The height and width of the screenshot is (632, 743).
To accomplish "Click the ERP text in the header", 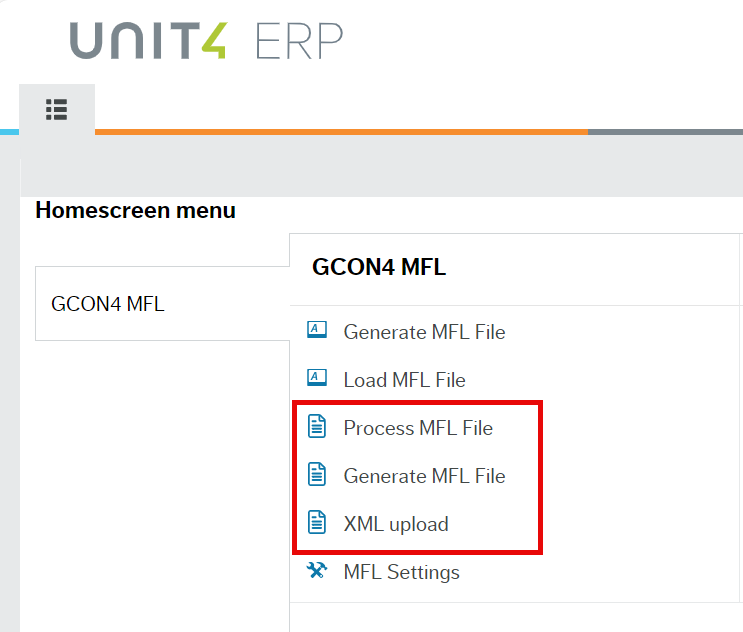I will [x=298, y=41].
